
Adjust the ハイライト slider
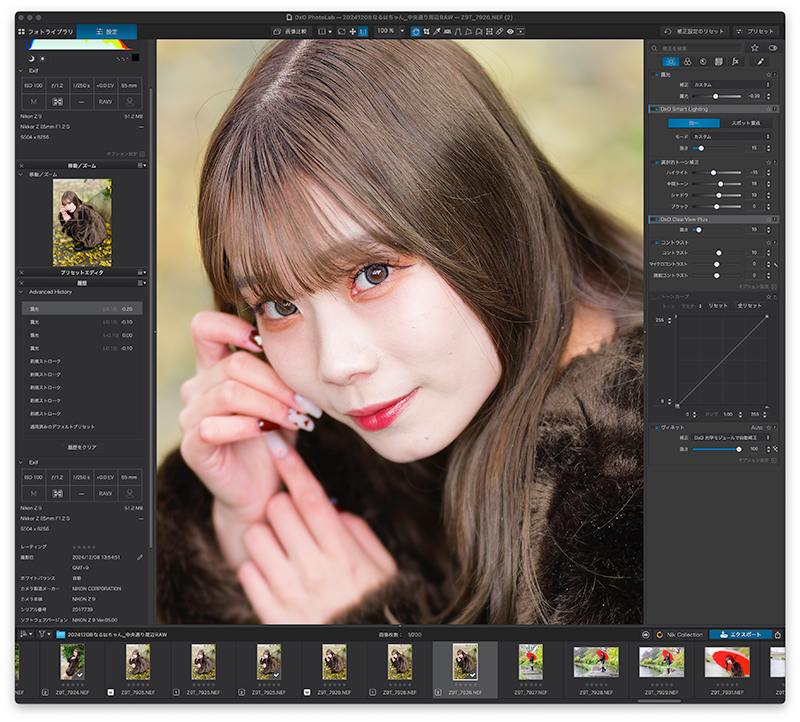[714, 172]
